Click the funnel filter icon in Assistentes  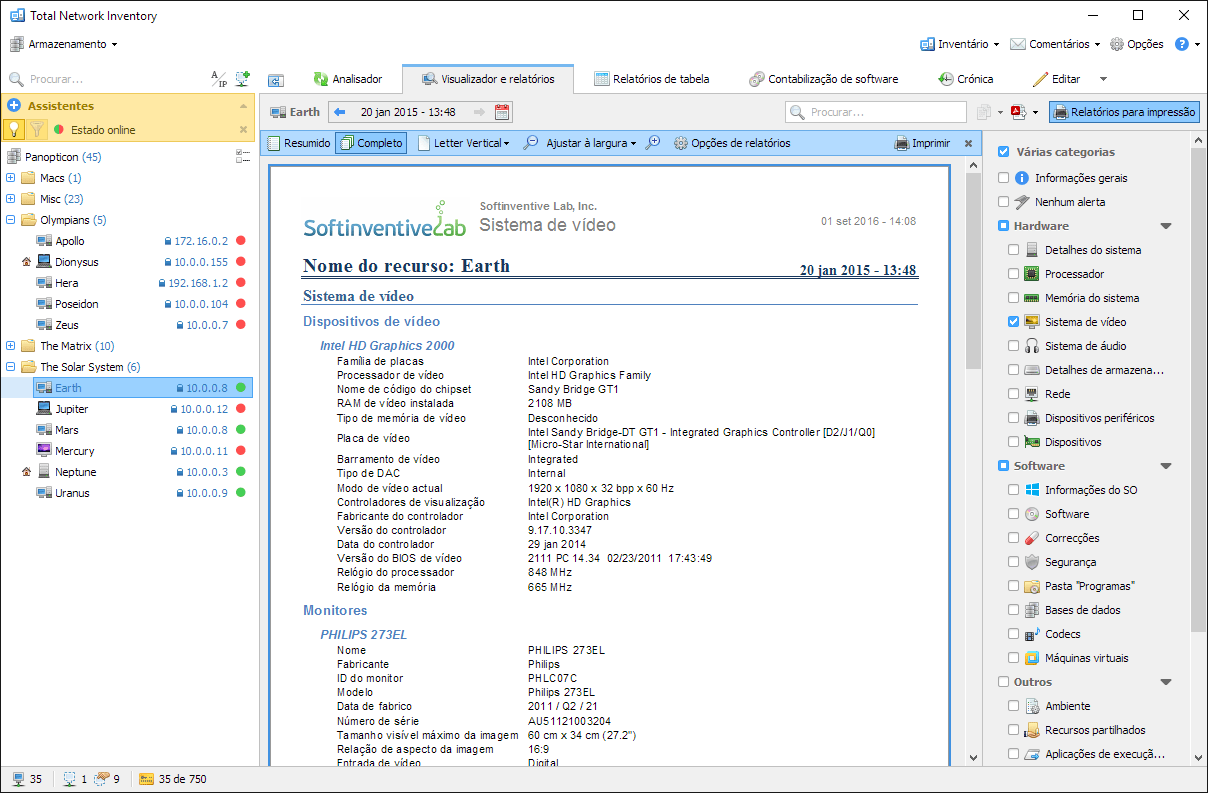click(x=37, y=129)
